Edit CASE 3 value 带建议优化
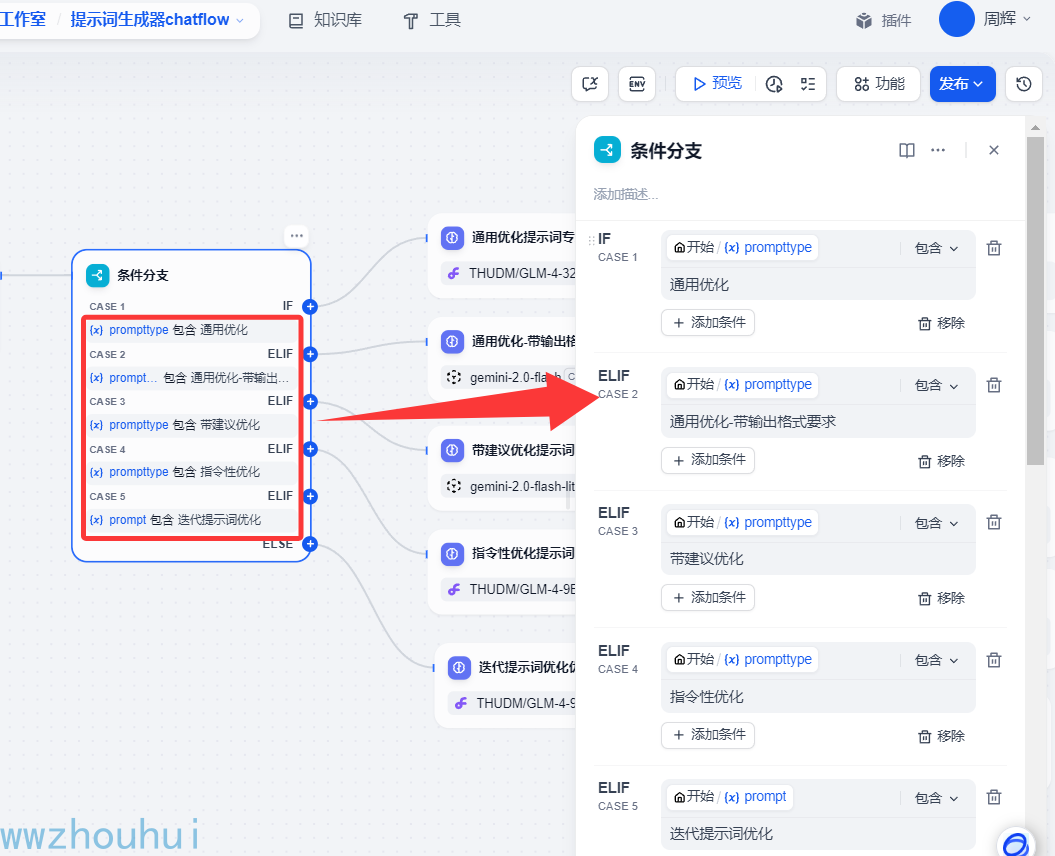Image resolution: width=1055 pixels, height=856 pixels. click(818, 559)
